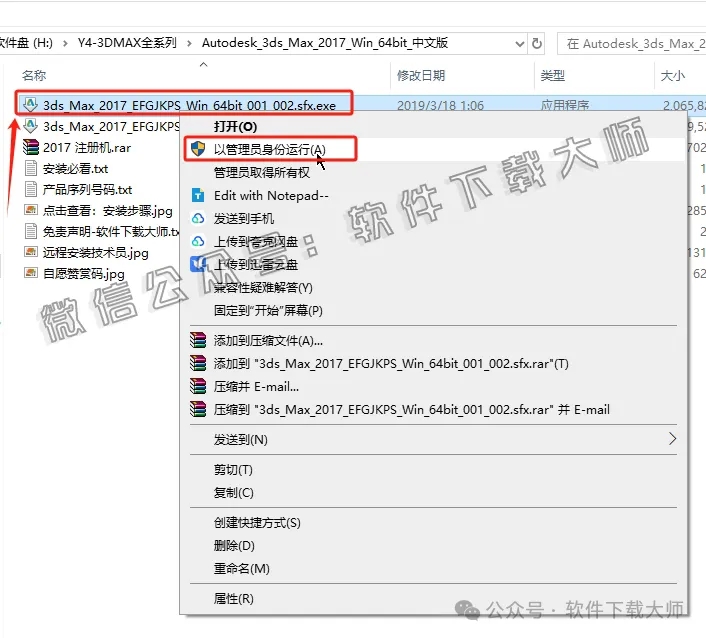This screenshot has height=638, width=706.
Task: Select 上传到夸克网盘 menu entry
Action: (x=256, y=242)
